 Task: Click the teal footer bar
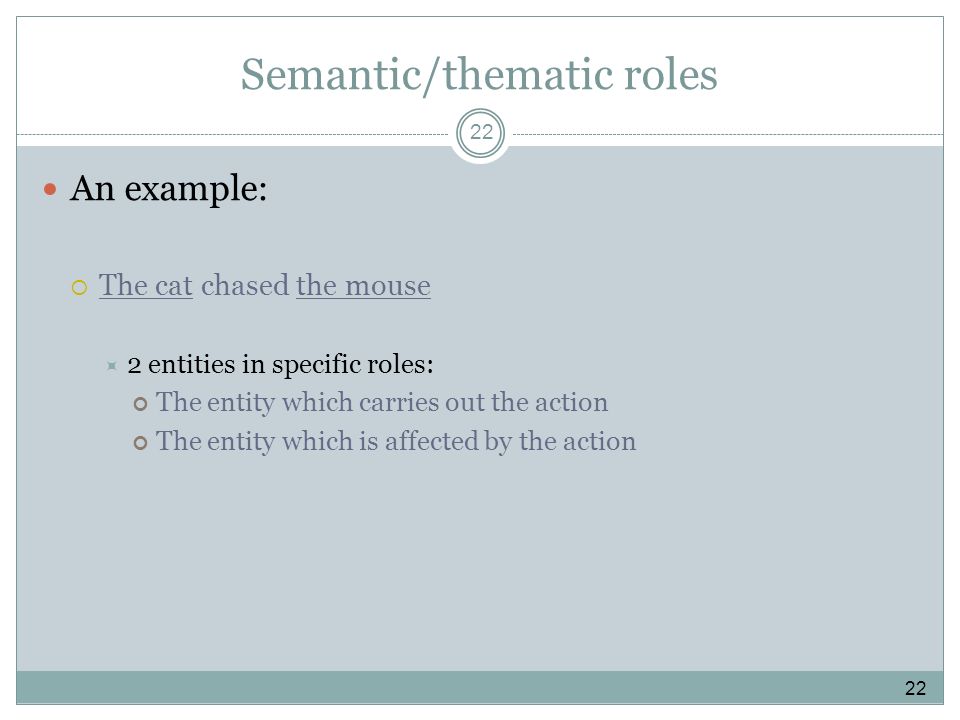tap(480, 688)
